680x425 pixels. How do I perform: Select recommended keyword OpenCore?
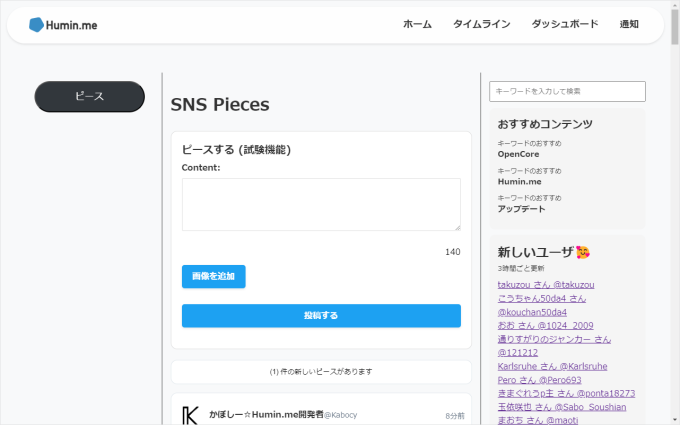pos(518,154)
